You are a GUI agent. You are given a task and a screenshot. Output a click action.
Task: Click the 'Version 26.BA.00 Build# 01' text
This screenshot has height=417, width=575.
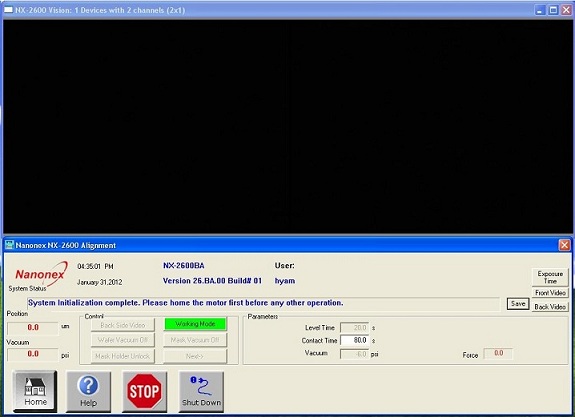point(212,281)
